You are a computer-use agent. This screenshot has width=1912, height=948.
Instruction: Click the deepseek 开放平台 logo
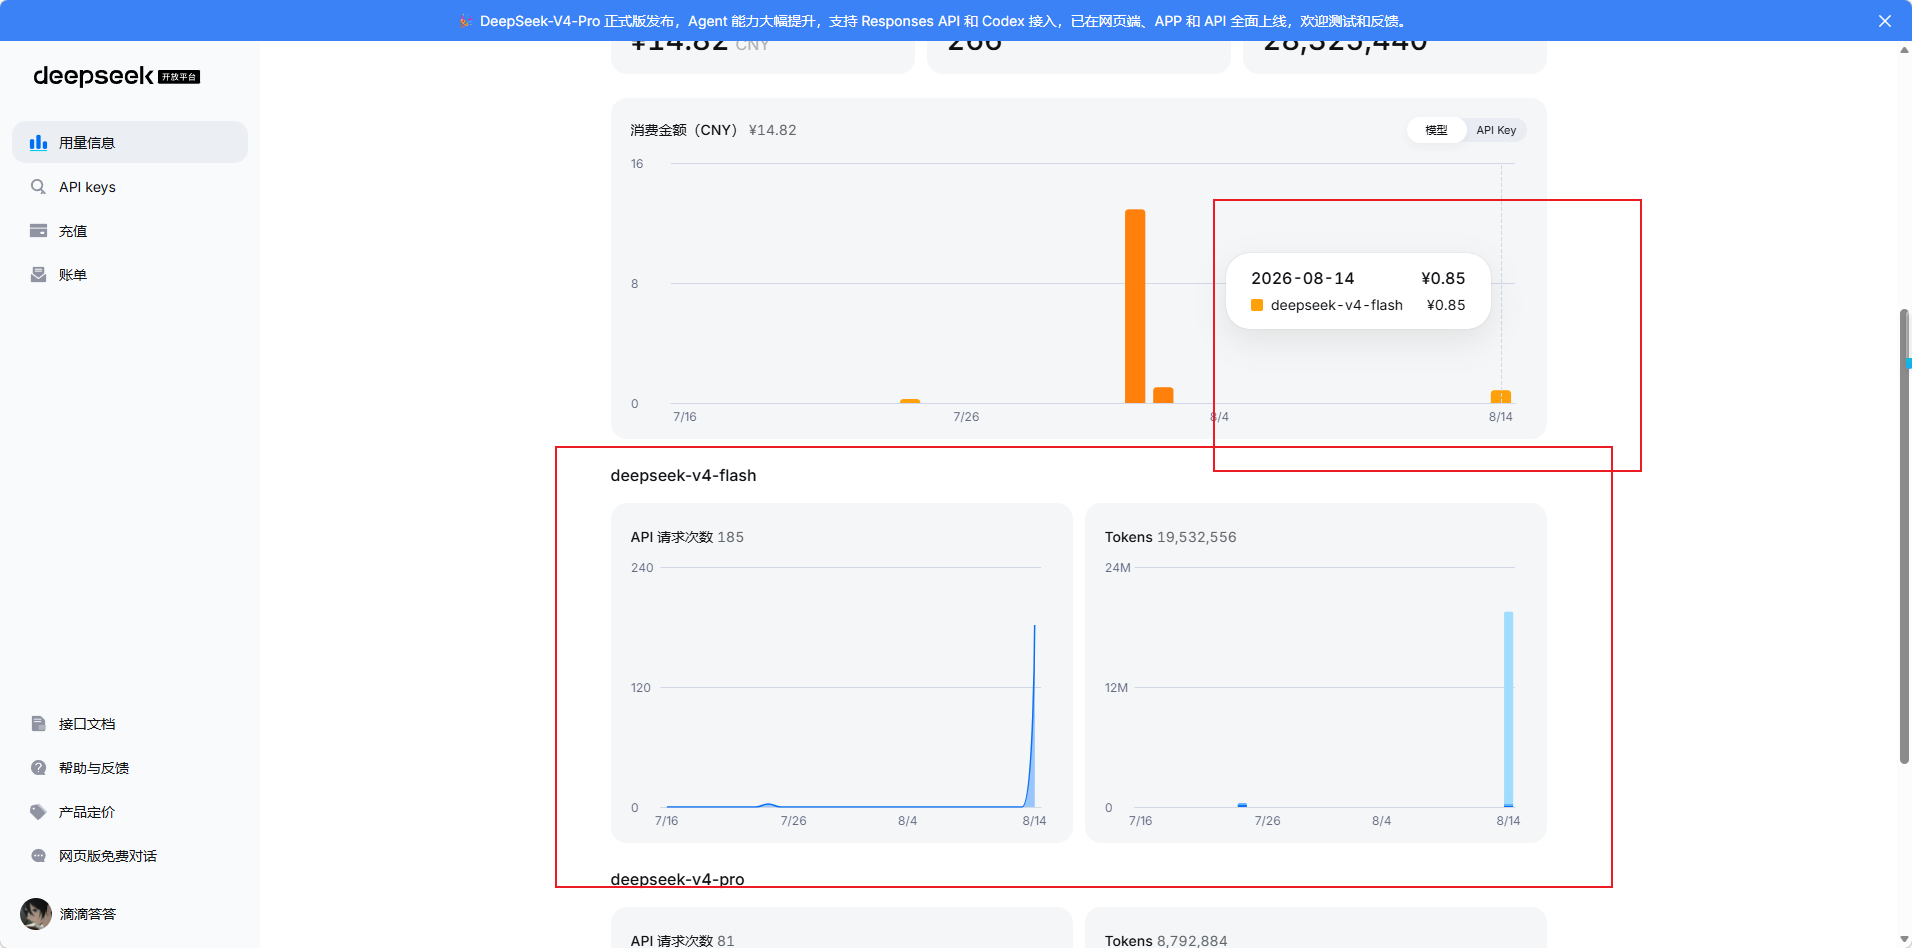(x=116, y=76)
